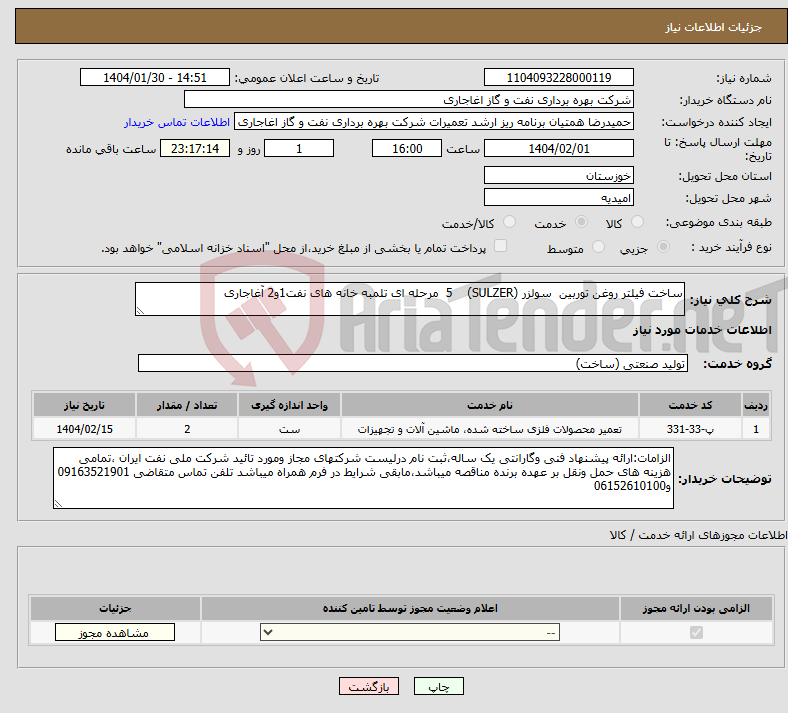Click the announcement date field 1404/01/30 - 14:51

tap(155, 77)
